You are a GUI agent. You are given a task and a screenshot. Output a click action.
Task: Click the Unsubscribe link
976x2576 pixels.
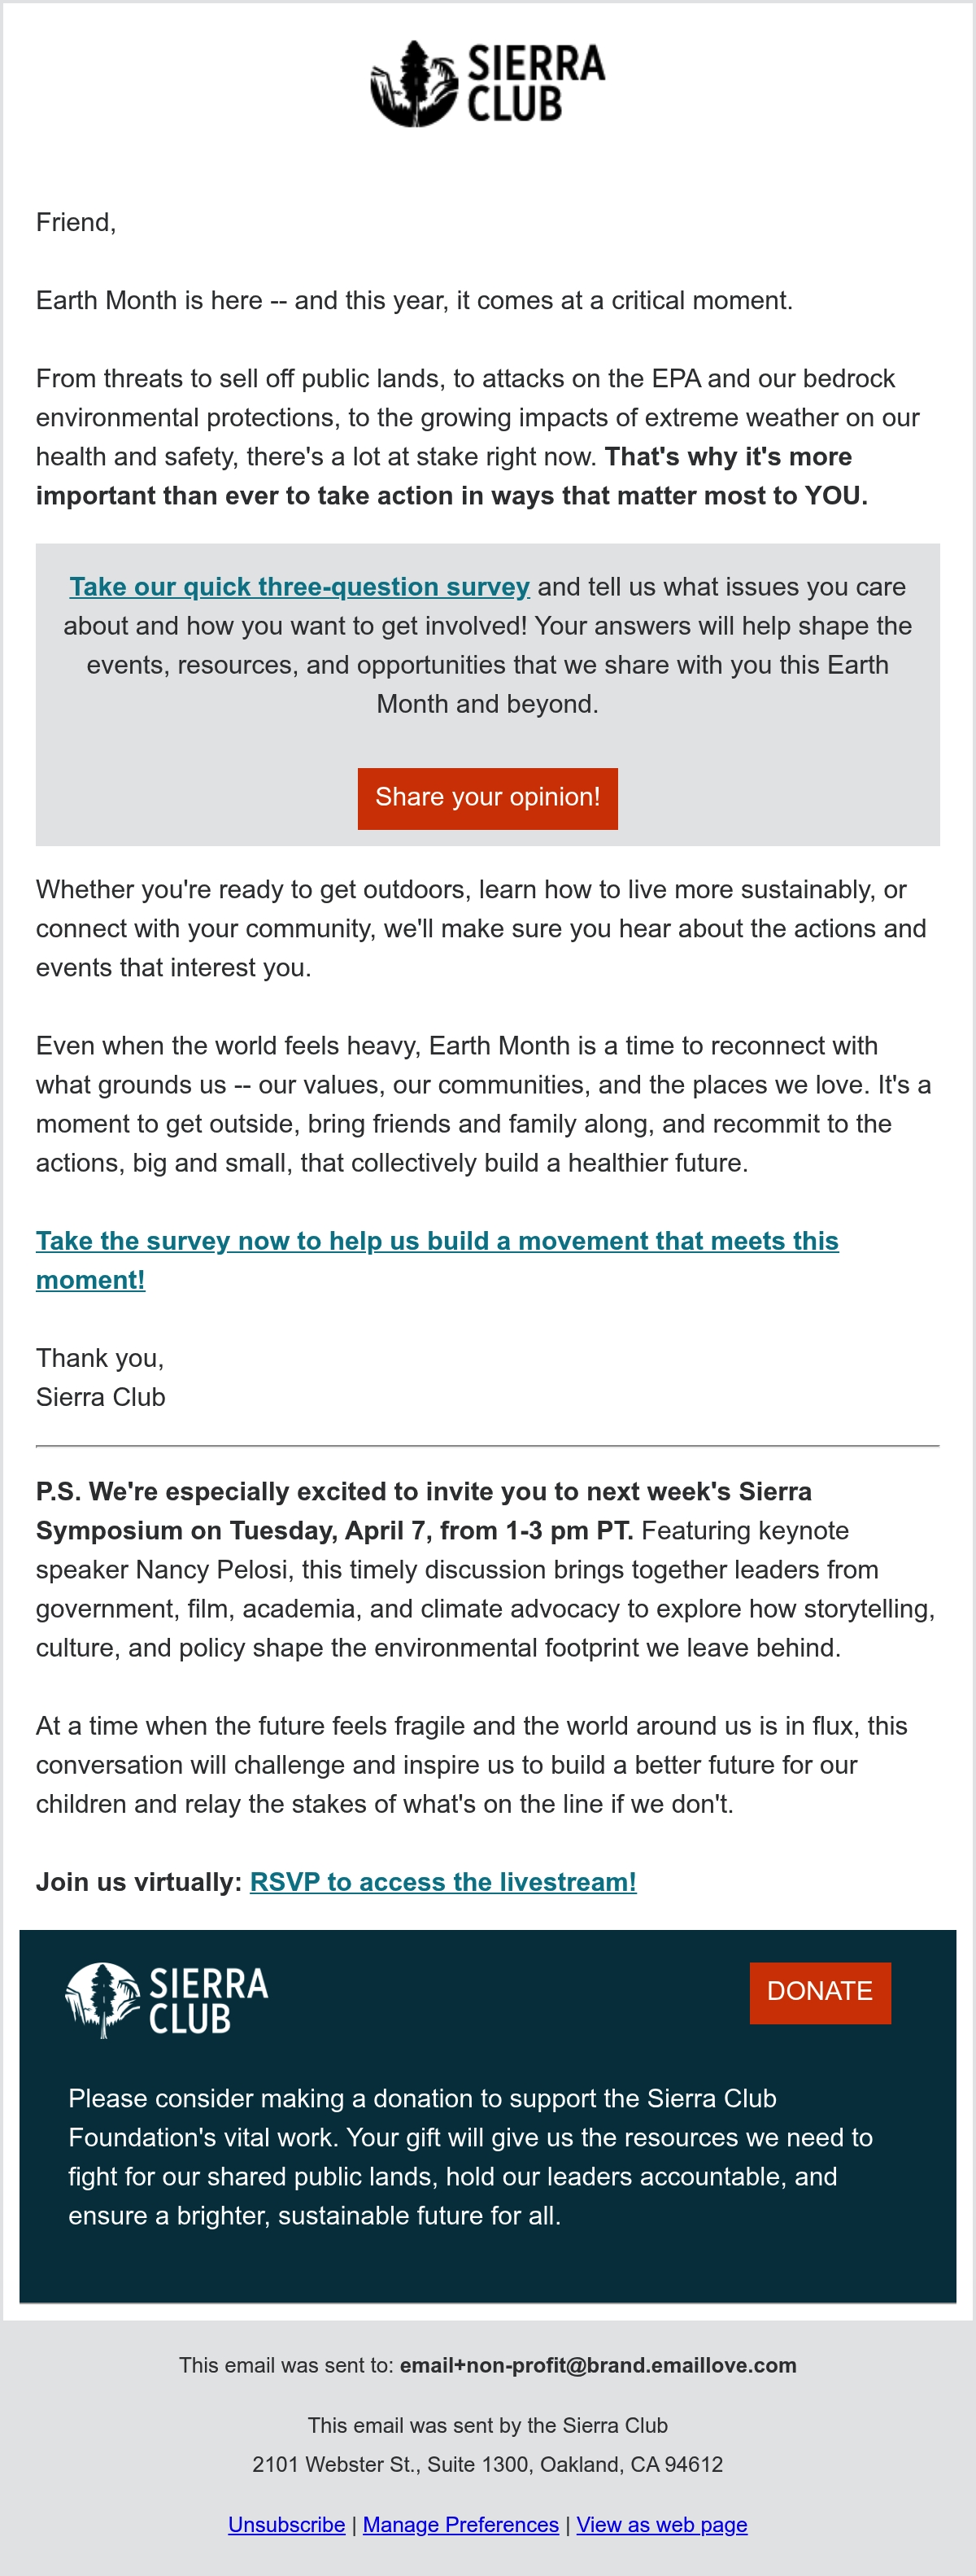287,2525
